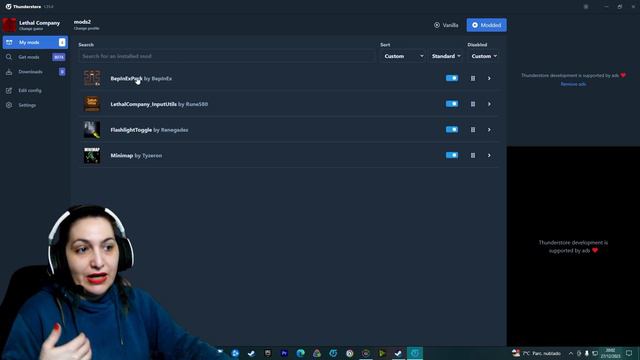The image size is (640, 360).
Task: Click the FlashlightToggle mod icon
Action: [92, 129]
